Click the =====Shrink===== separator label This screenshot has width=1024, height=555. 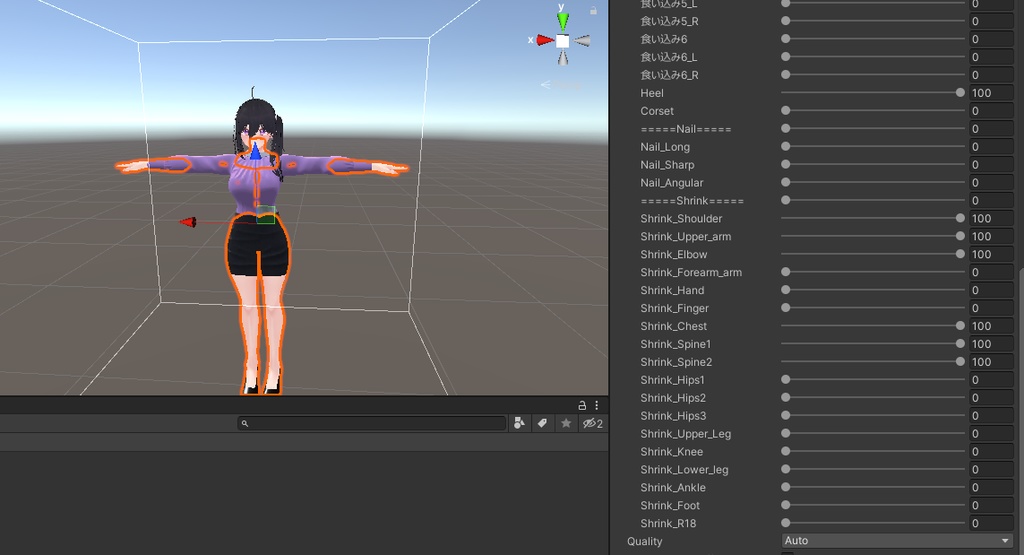click(692, 200)
